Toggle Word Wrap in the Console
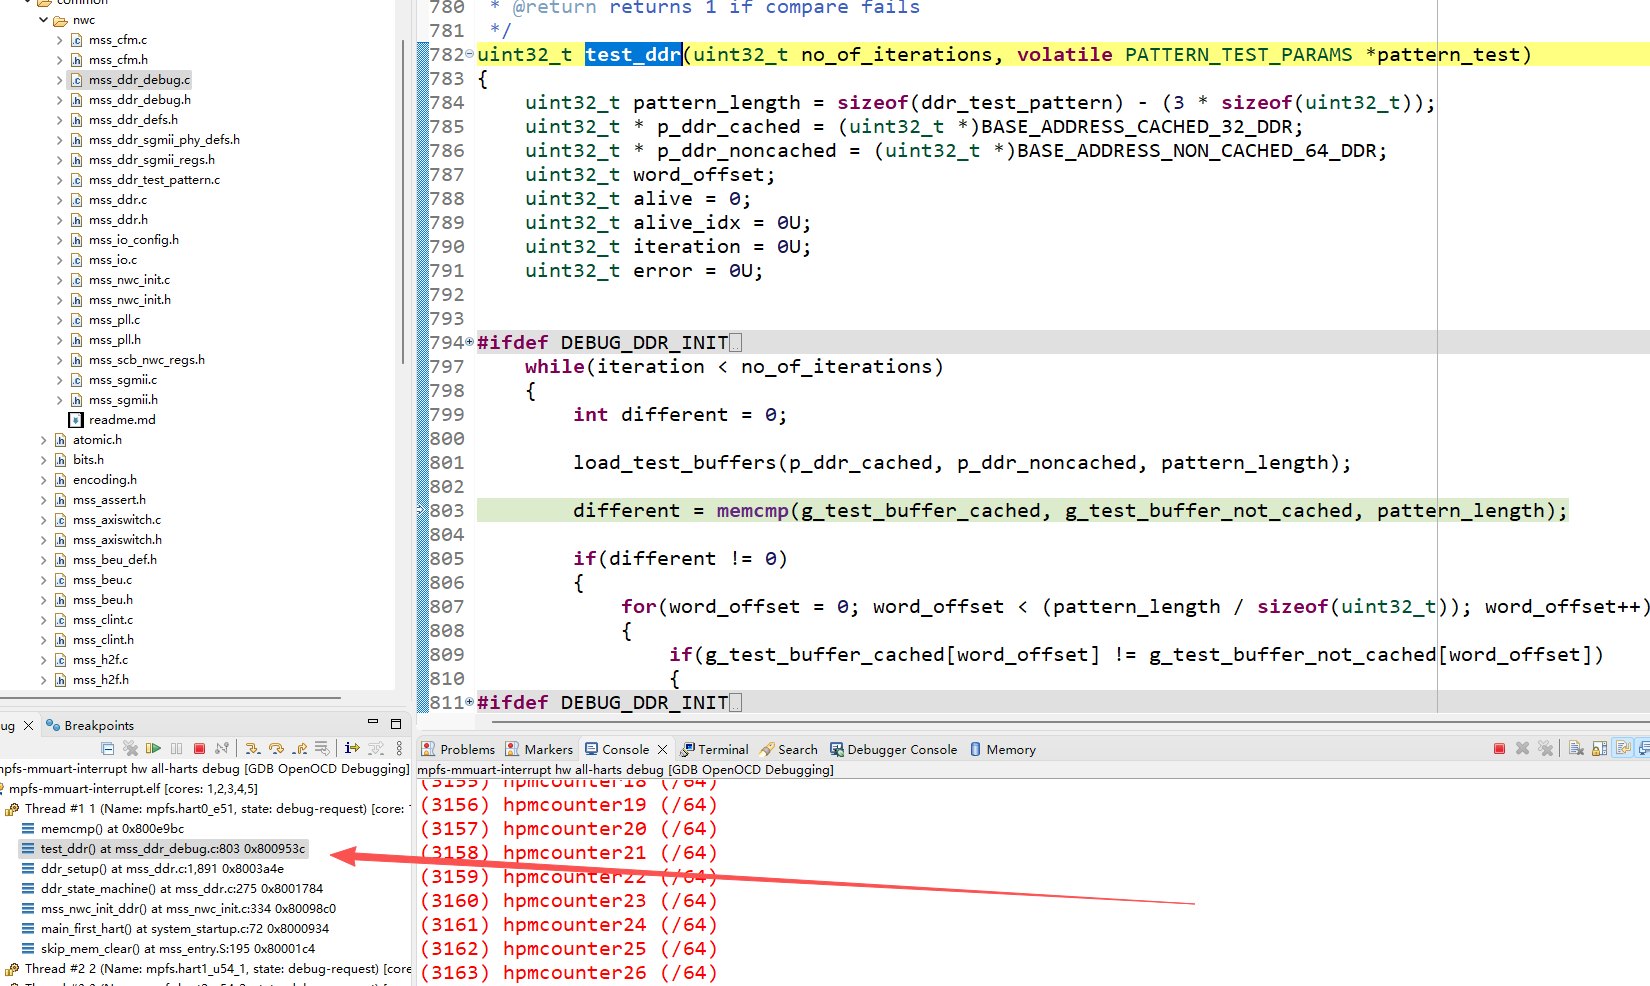 (1623, 748)
